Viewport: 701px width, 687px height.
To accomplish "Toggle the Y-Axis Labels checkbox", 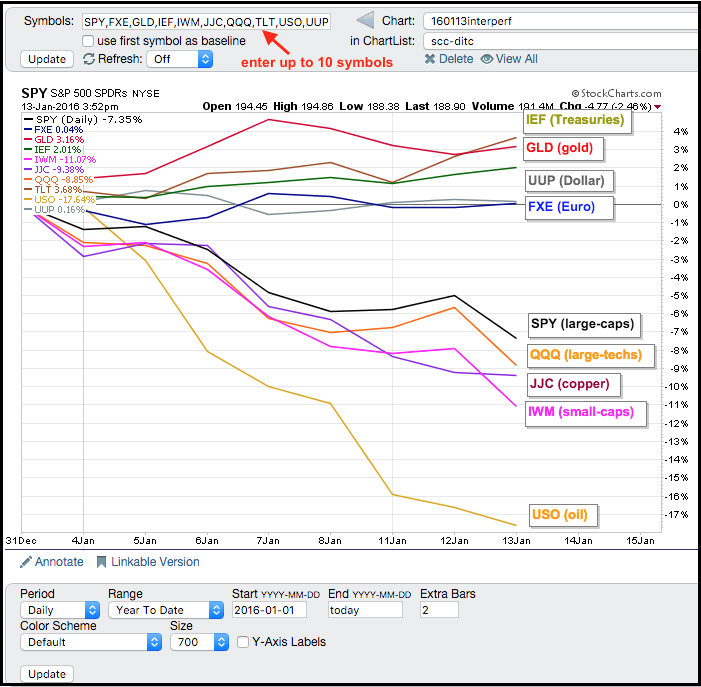I will pos(241,642).
